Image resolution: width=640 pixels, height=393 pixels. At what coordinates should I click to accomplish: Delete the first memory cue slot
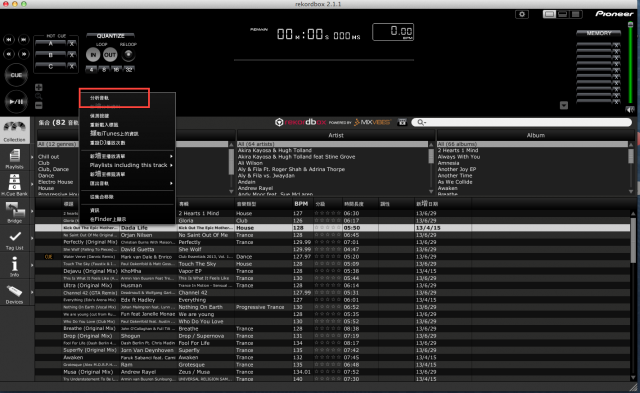pos(616,45)
